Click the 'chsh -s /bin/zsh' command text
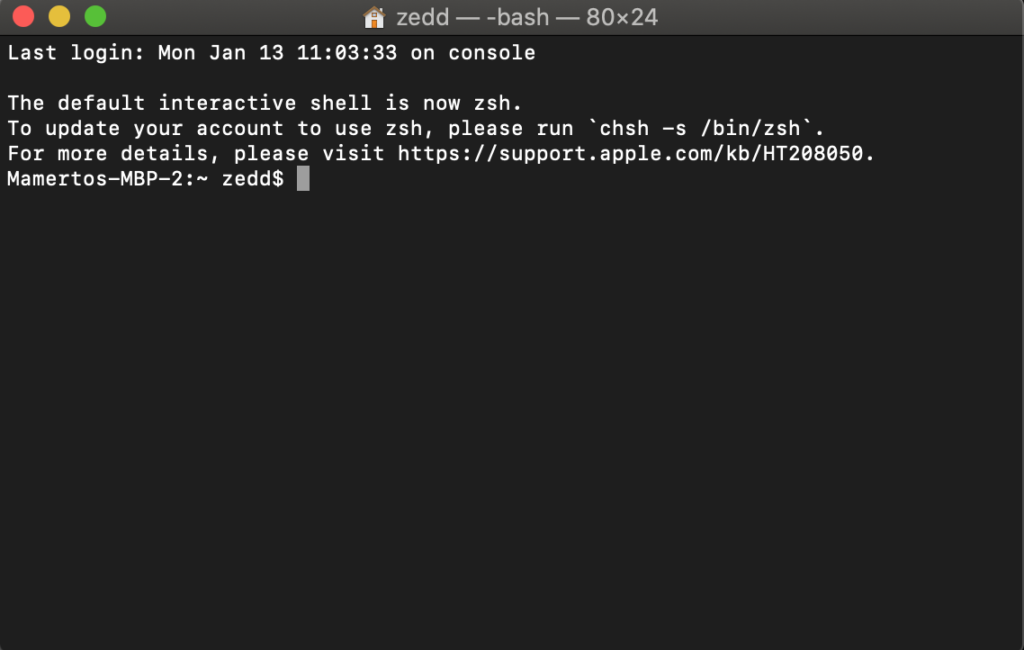This screenshot has height=650, width=1024. pos(699,128)
